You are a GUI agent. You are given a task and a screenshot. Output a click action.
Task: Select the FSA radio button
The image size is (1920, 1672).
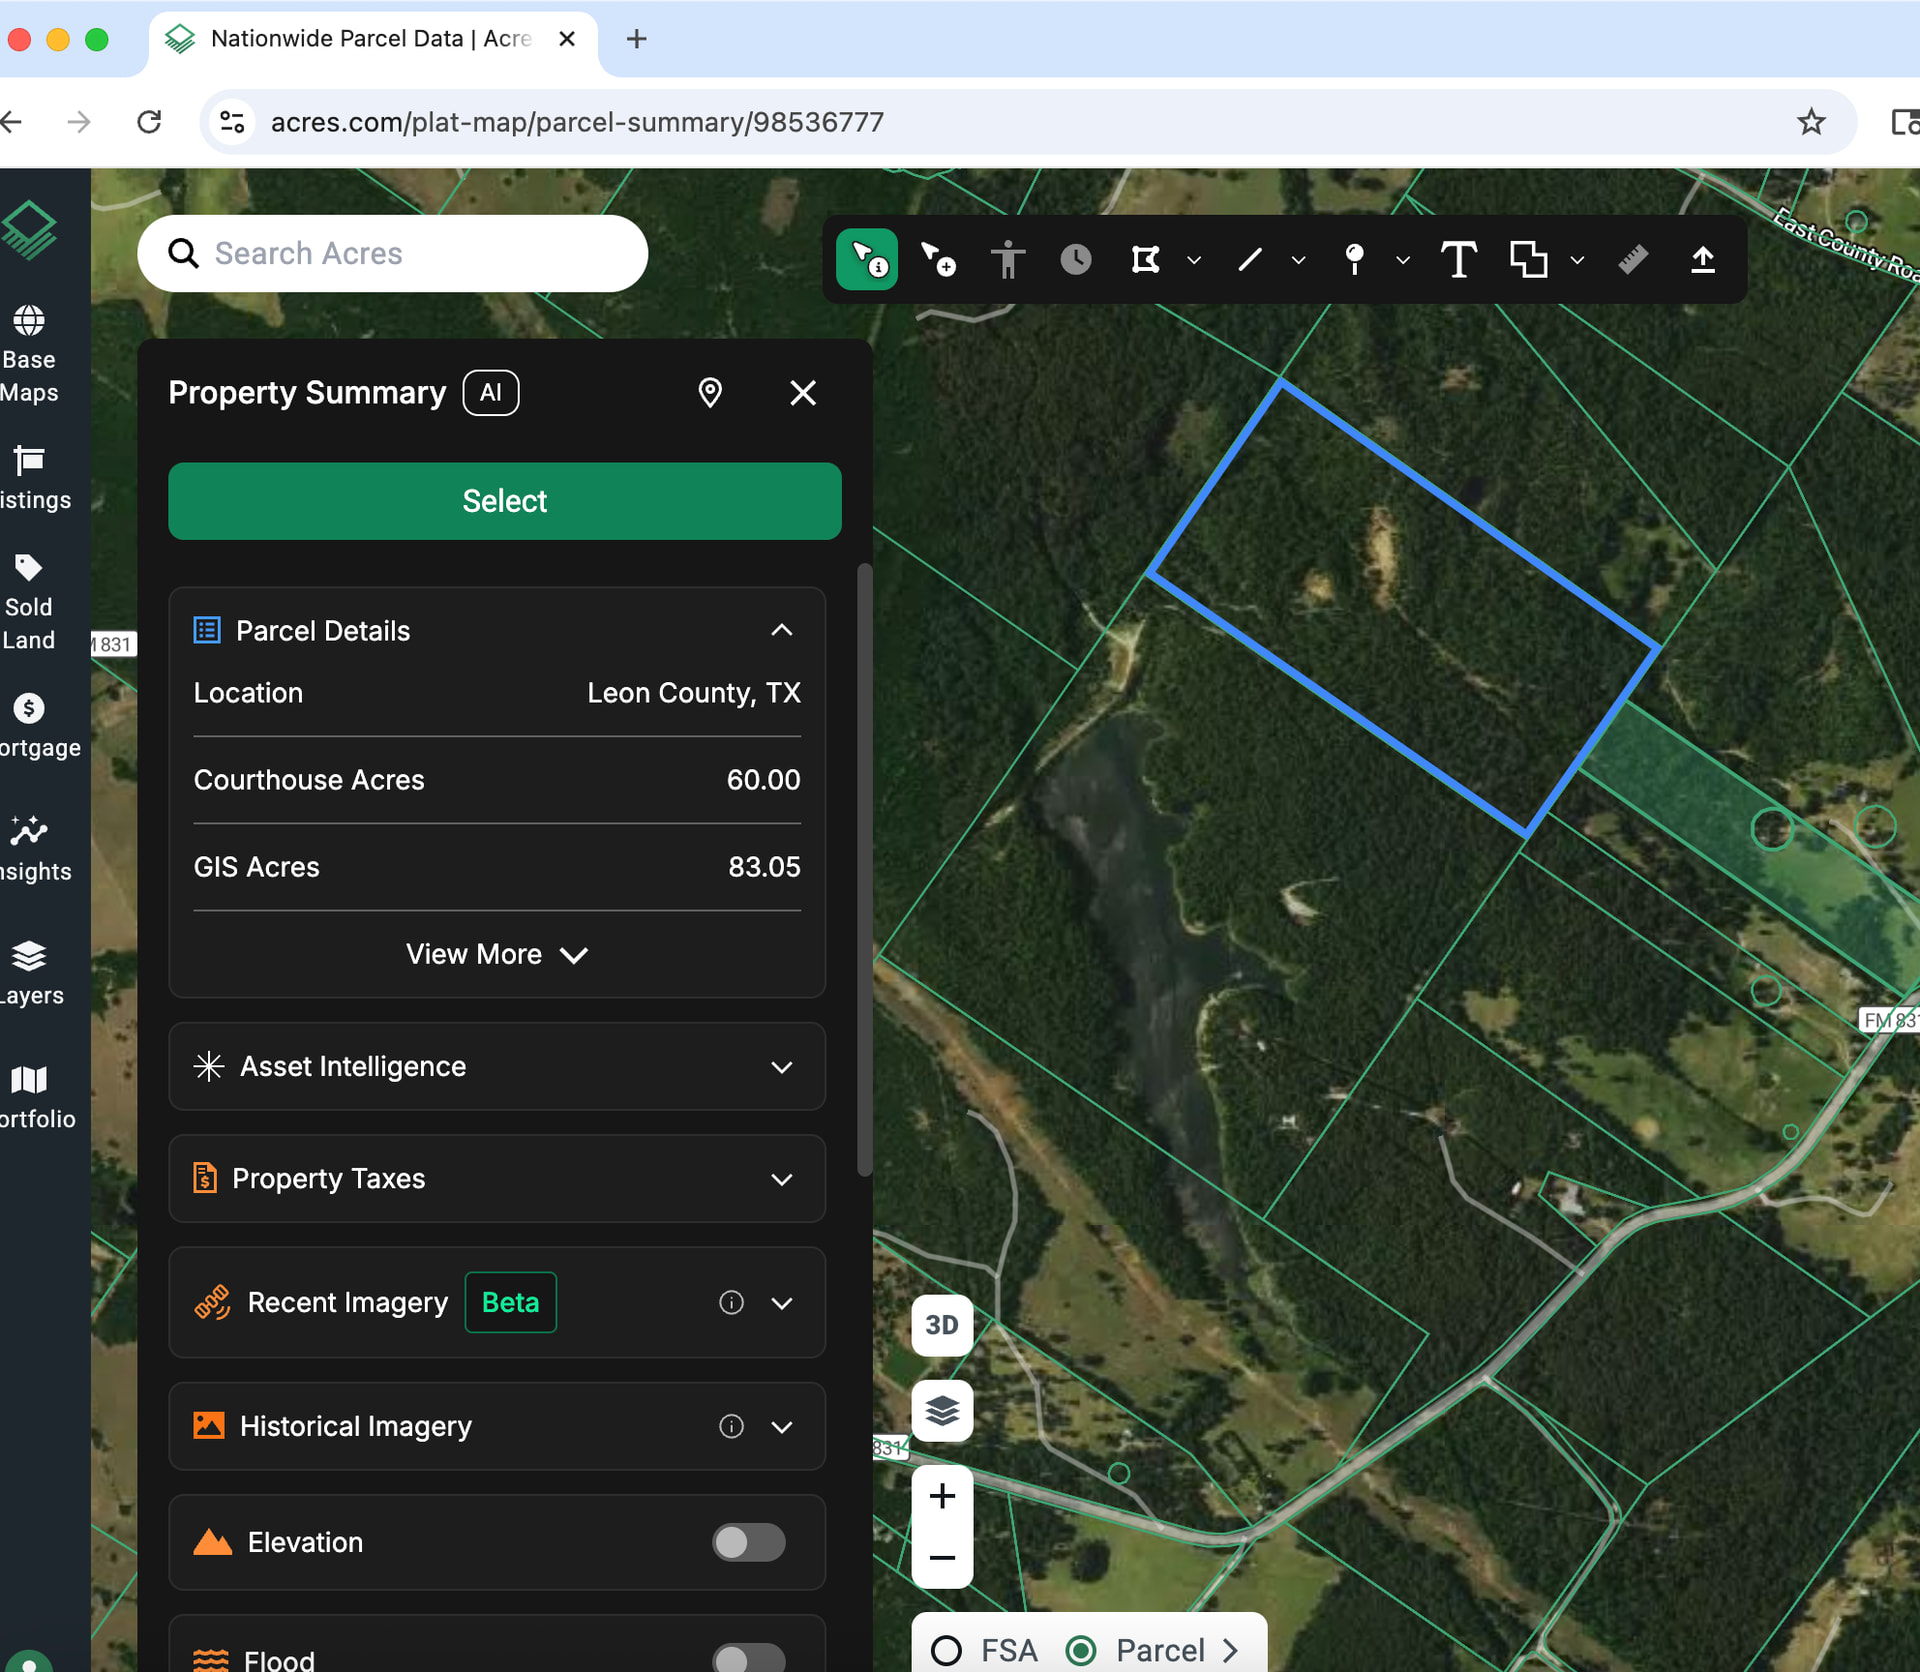pos(946,1650)
